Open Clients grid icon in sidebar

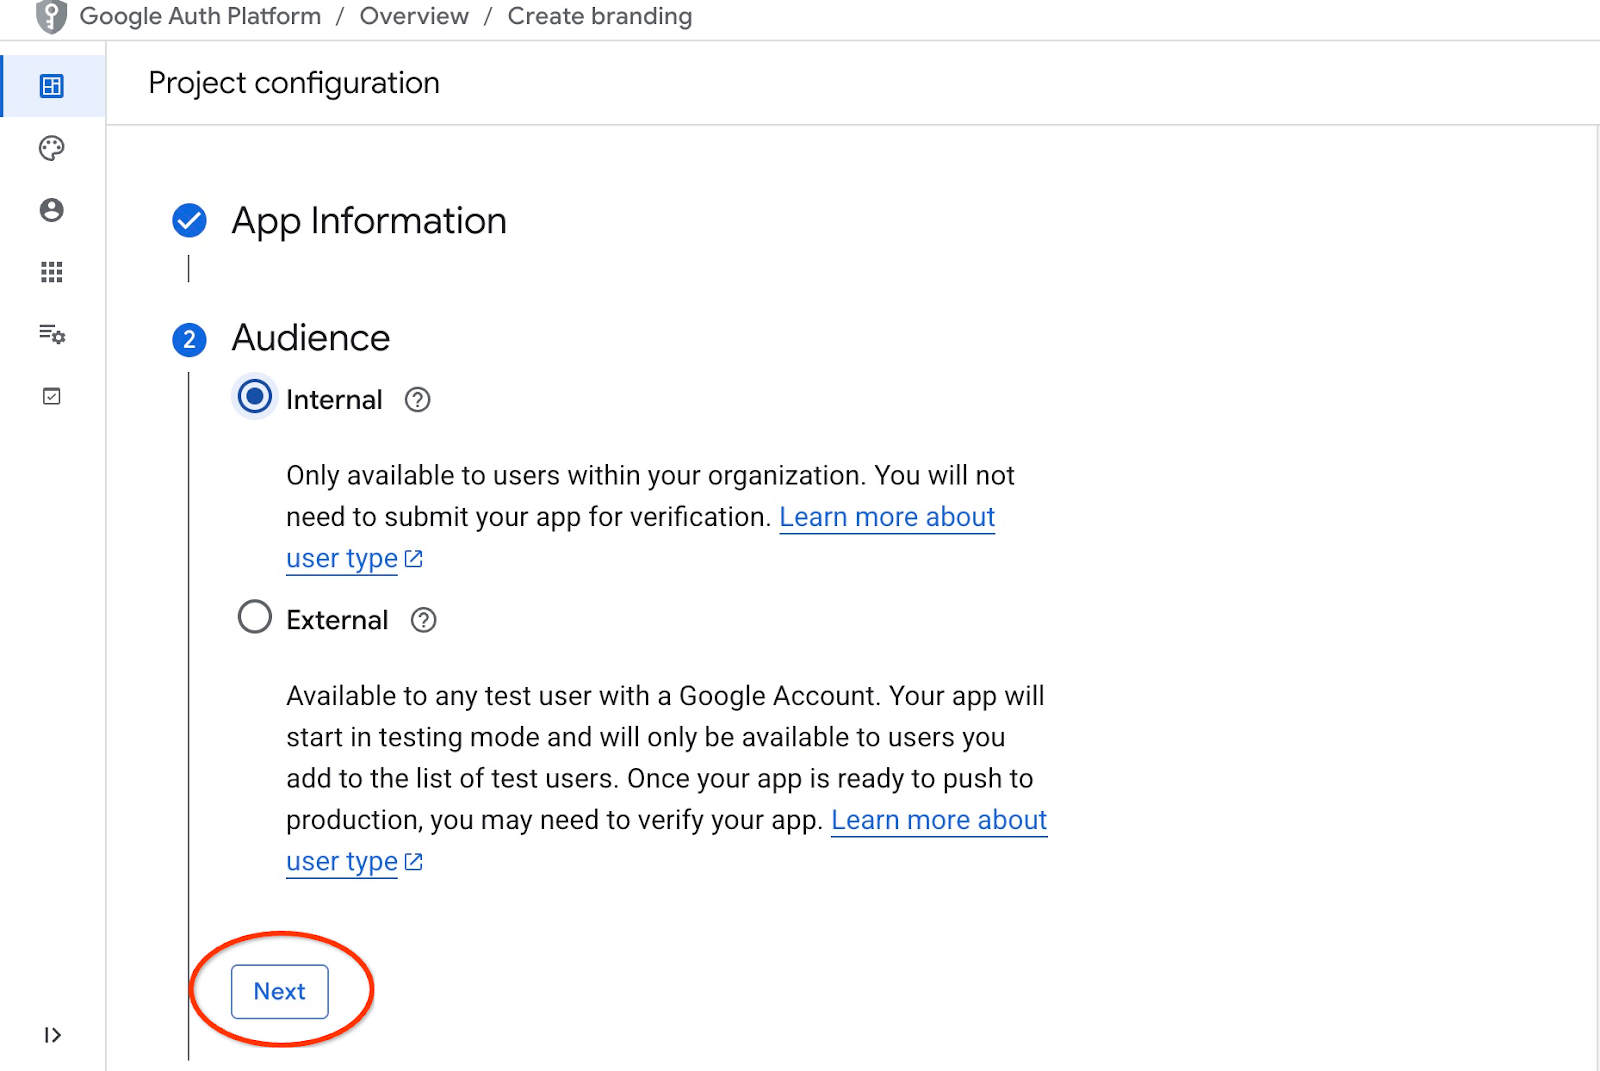click(x=52, y=272)
